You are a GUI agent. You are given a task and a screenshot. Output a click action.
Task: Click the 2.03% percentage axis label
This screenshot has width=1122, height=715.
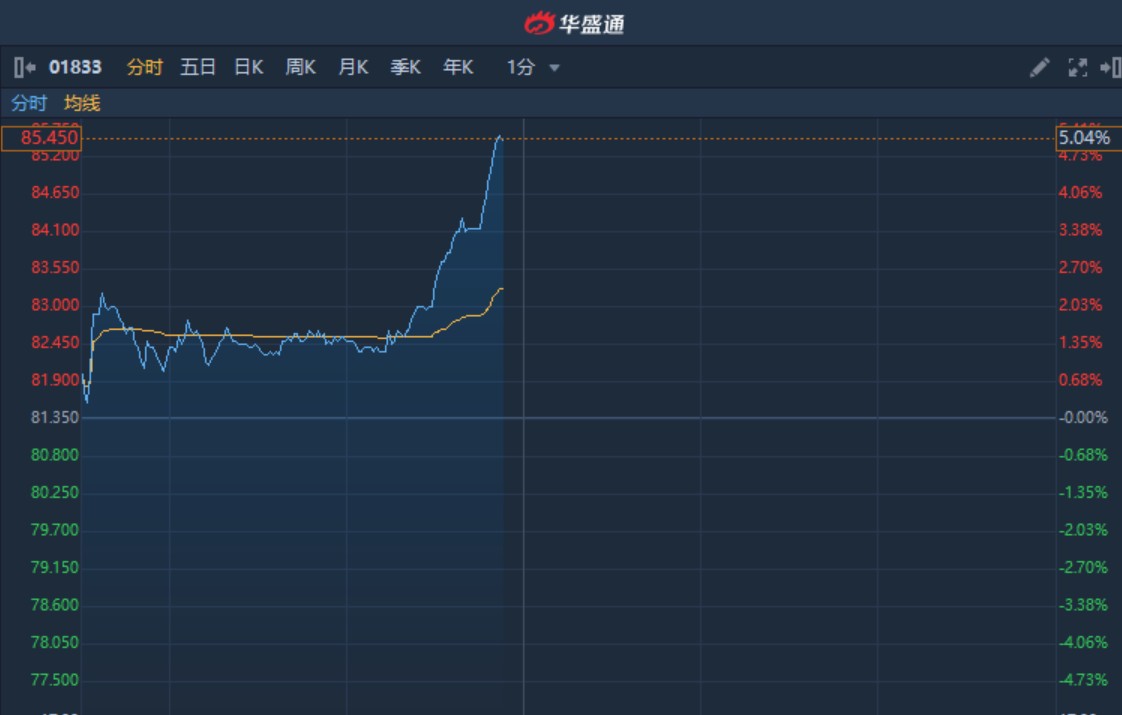pyautogui.click(x=1080, y=305)
